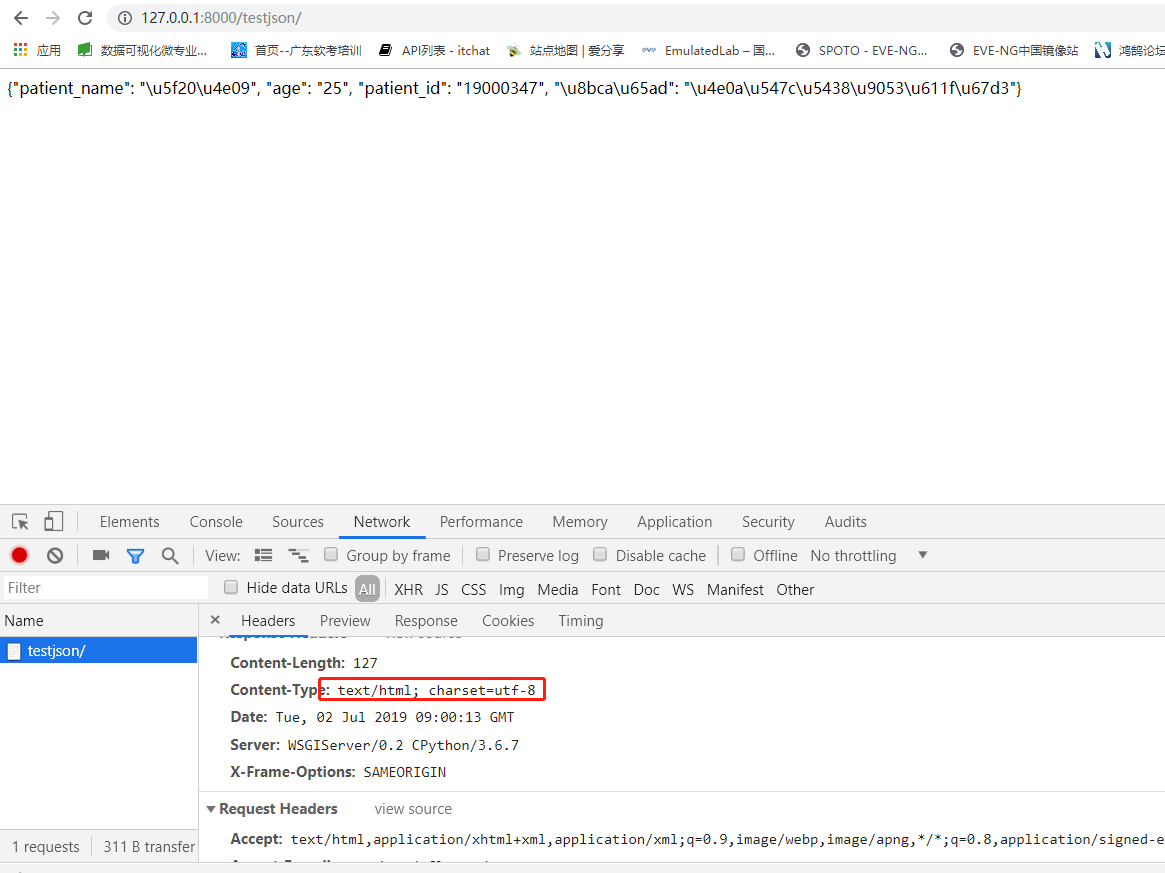Screen dimensions: 1165x873
Task: Enable screenshot capture with camera icon
Action: [x=100, y=555]
